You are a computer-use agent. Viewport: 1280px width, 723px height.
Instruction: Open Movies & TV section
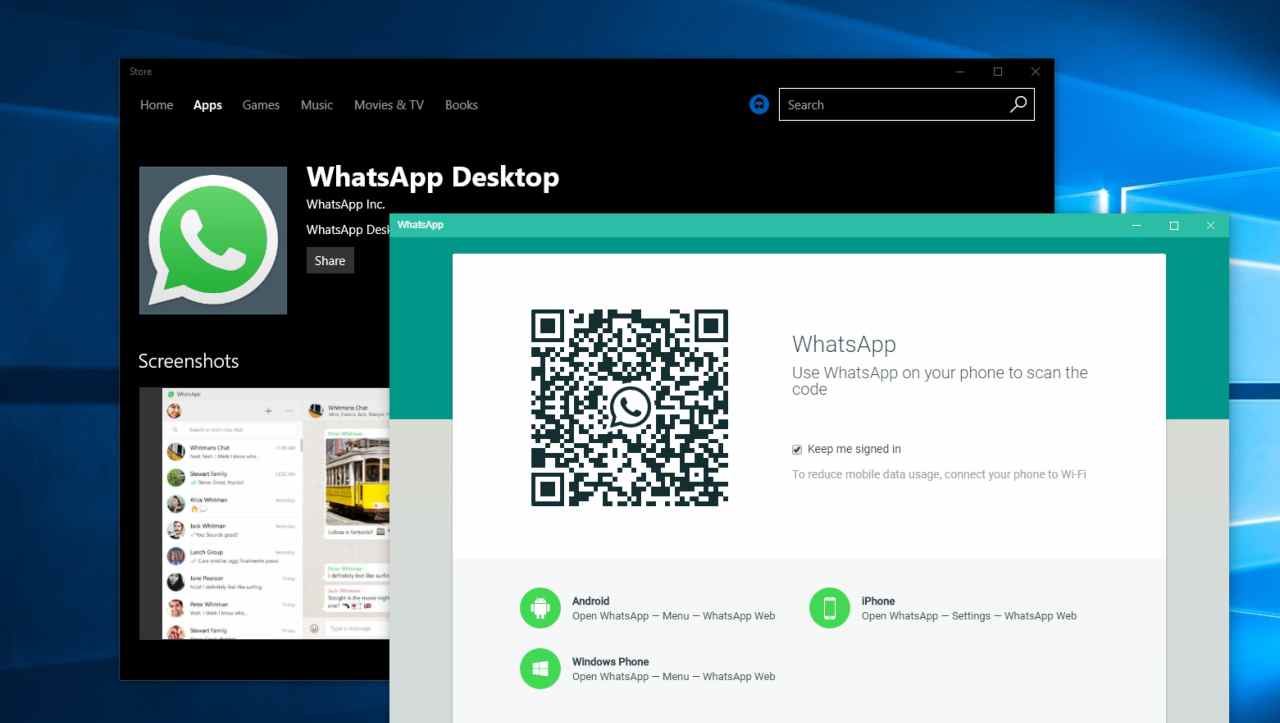389,105
